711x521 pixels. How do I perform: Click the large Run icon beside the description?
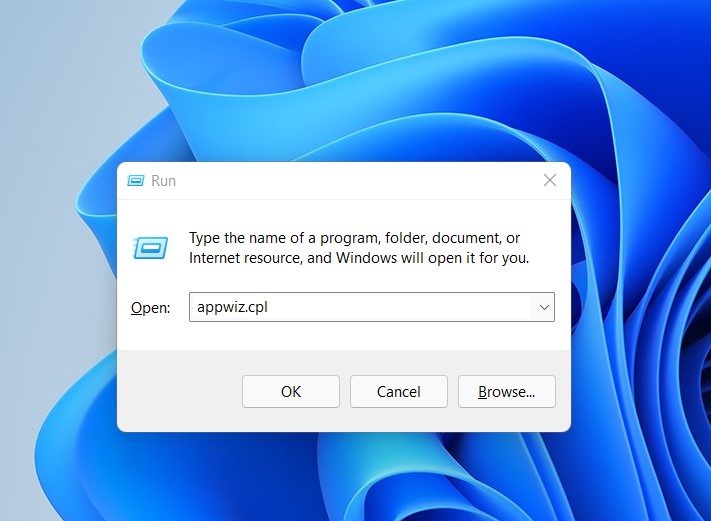pos(150,247)
